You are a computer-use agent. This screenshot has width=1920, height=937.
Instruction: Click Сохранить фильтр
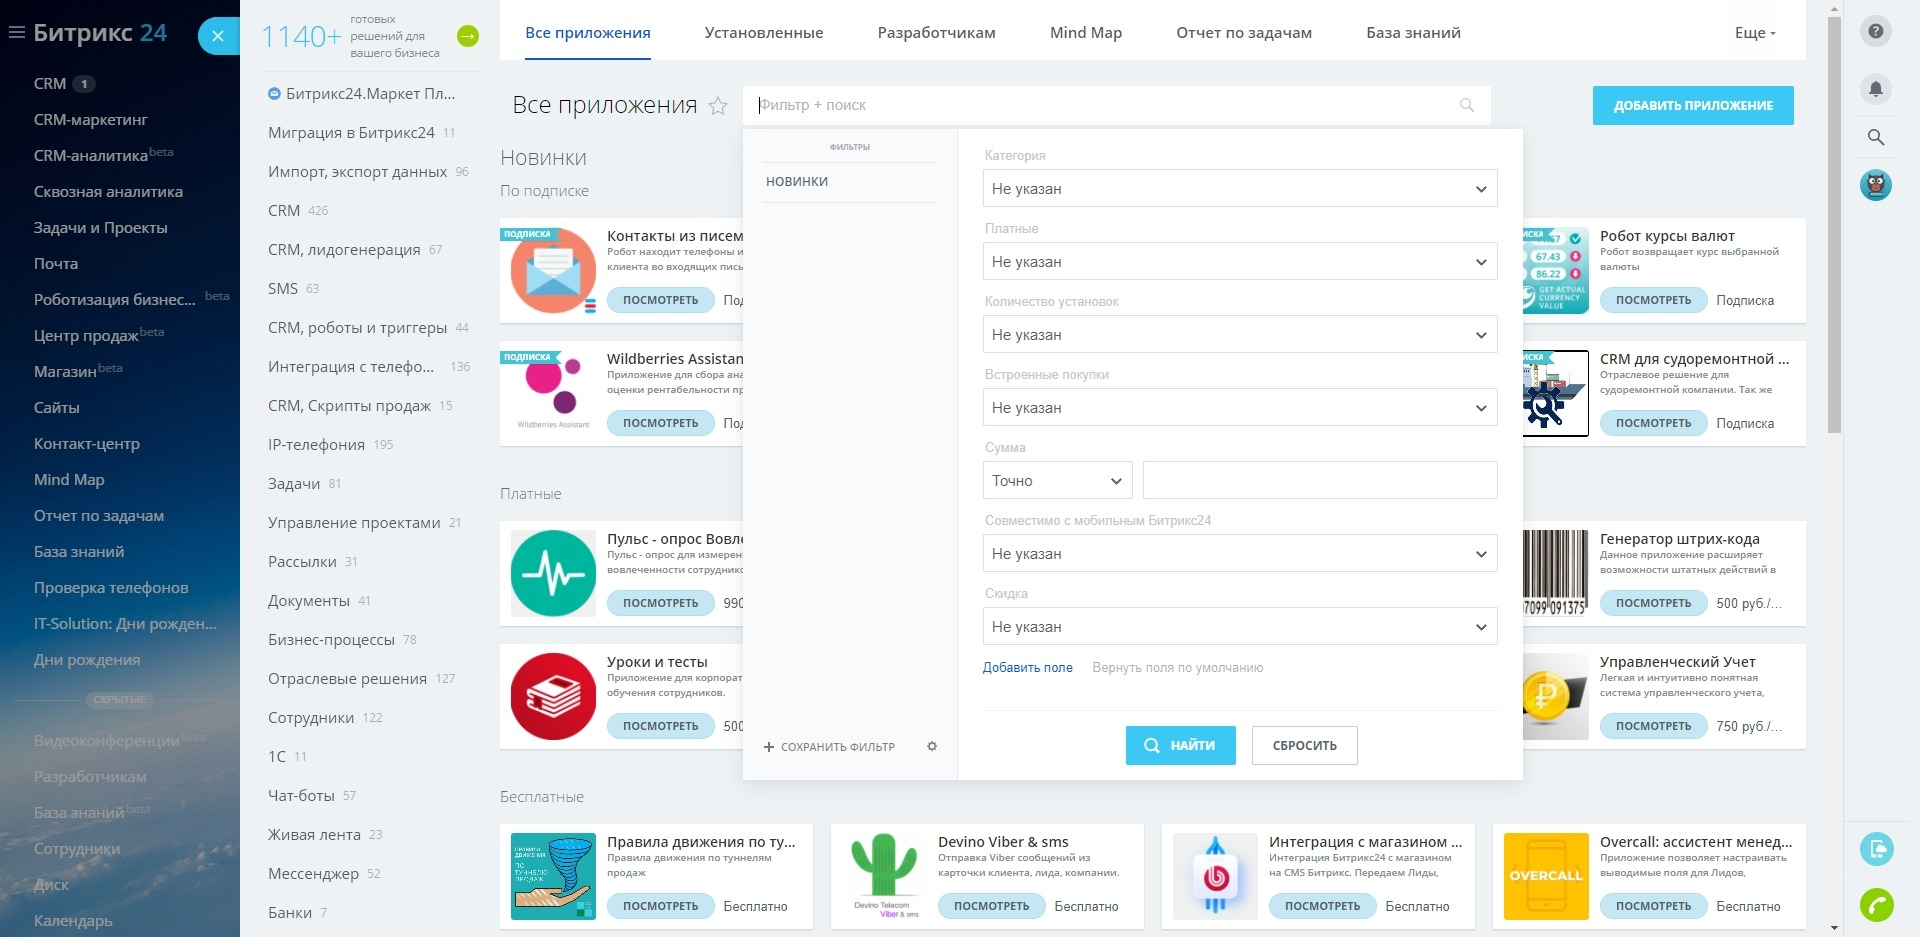pos(829,747)
